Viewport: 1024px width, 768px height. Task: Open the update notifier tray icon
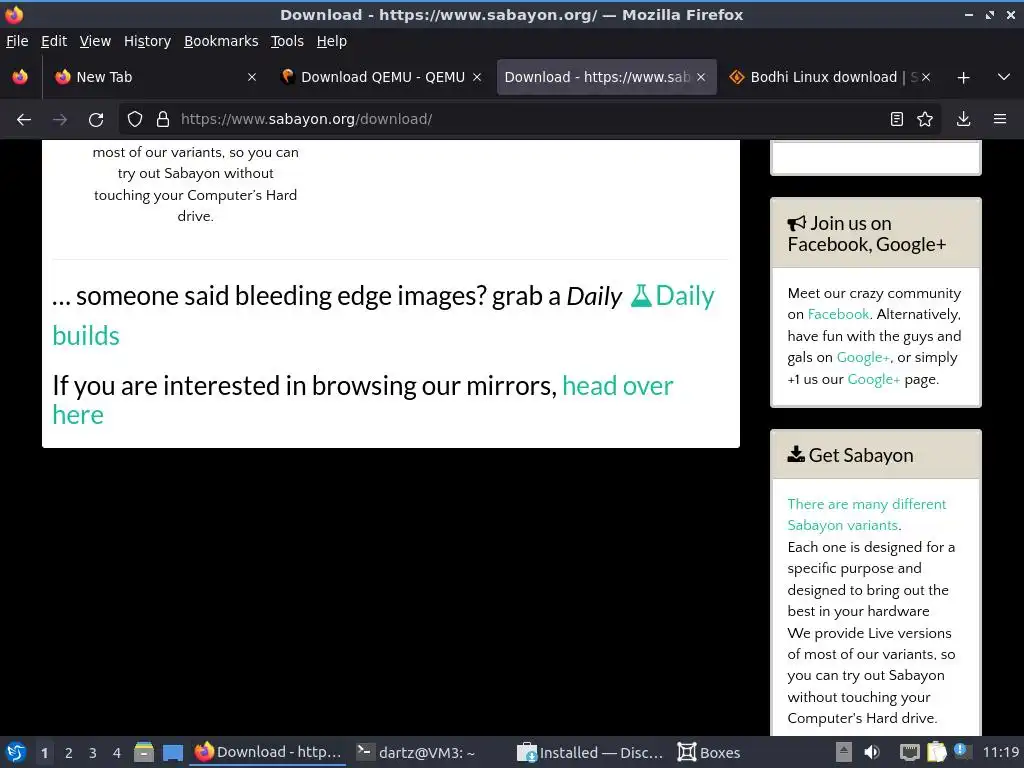click(x=961, y=751)
